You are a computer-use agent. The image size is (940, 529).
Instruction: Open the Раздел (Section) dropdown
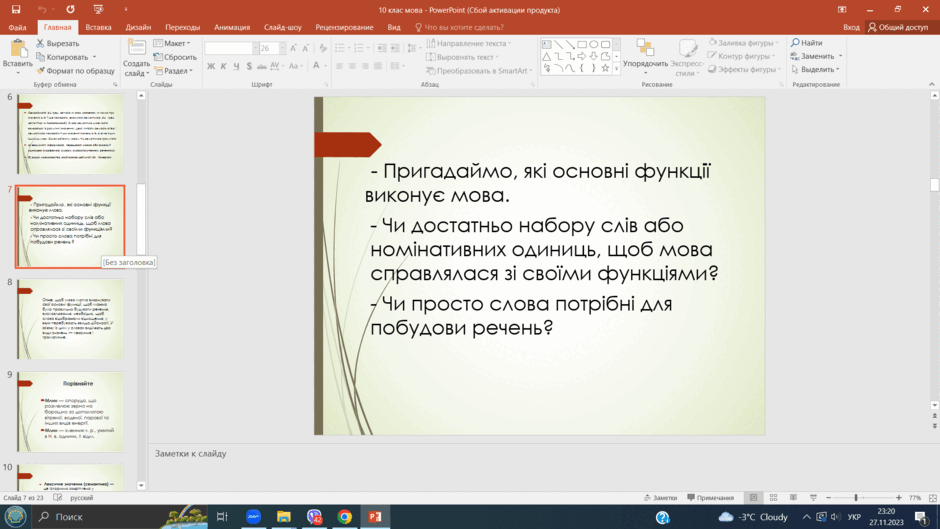click(x=173, y=71)
